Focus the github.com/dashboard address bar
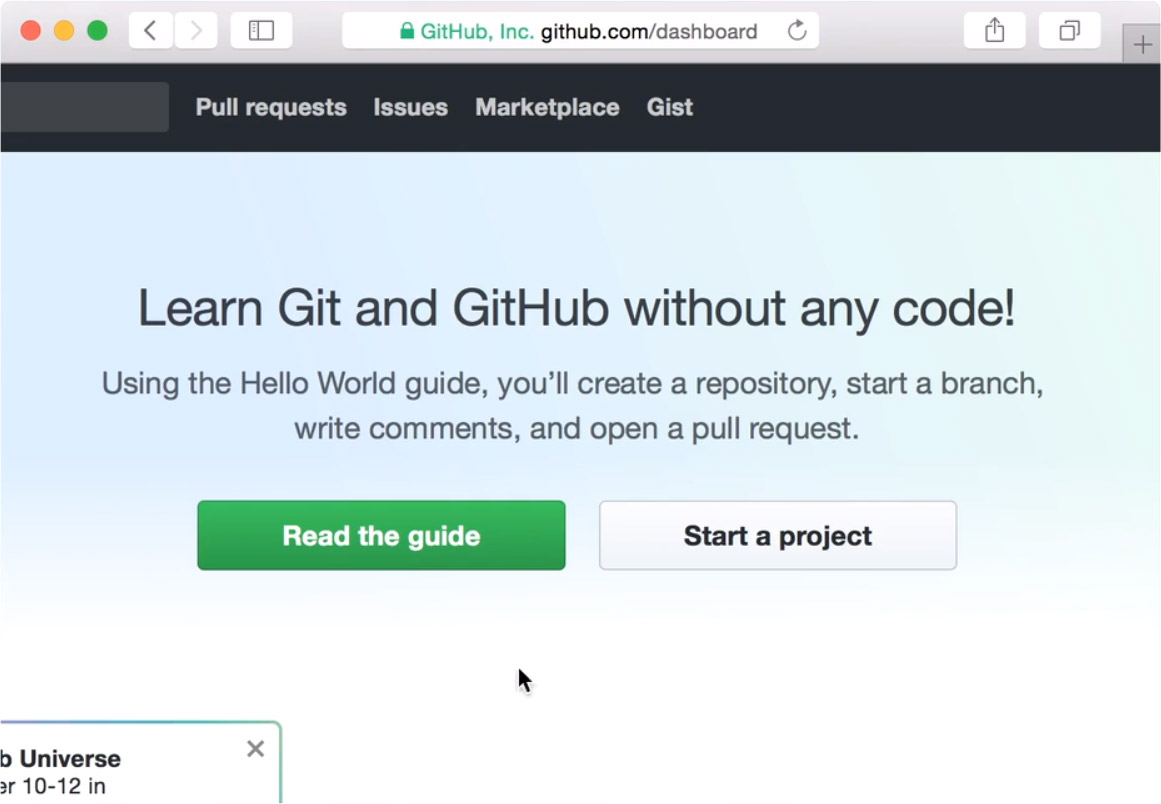This screenshot has width=1161, height=804. pos(648,31)
